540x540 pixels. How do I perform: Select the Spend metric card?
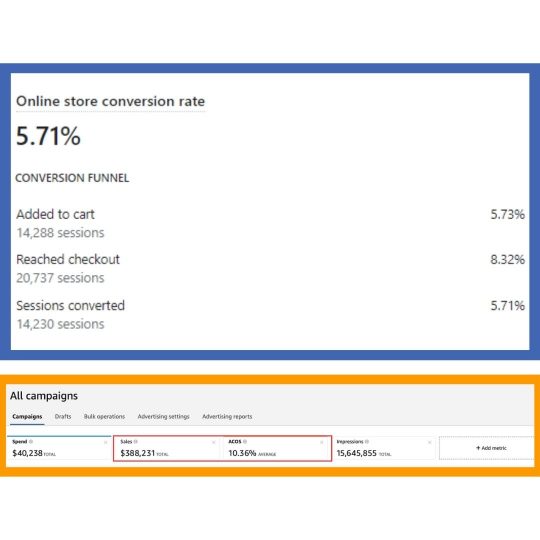(59, 448)
